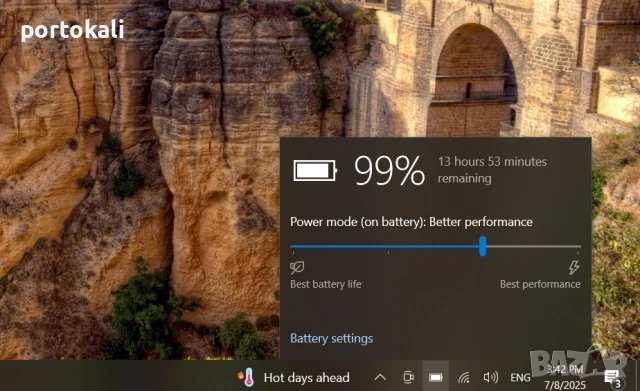Click the Best performance label
Image resolution: width=640 pixels, height=391 pixels.
coord(540,284)
